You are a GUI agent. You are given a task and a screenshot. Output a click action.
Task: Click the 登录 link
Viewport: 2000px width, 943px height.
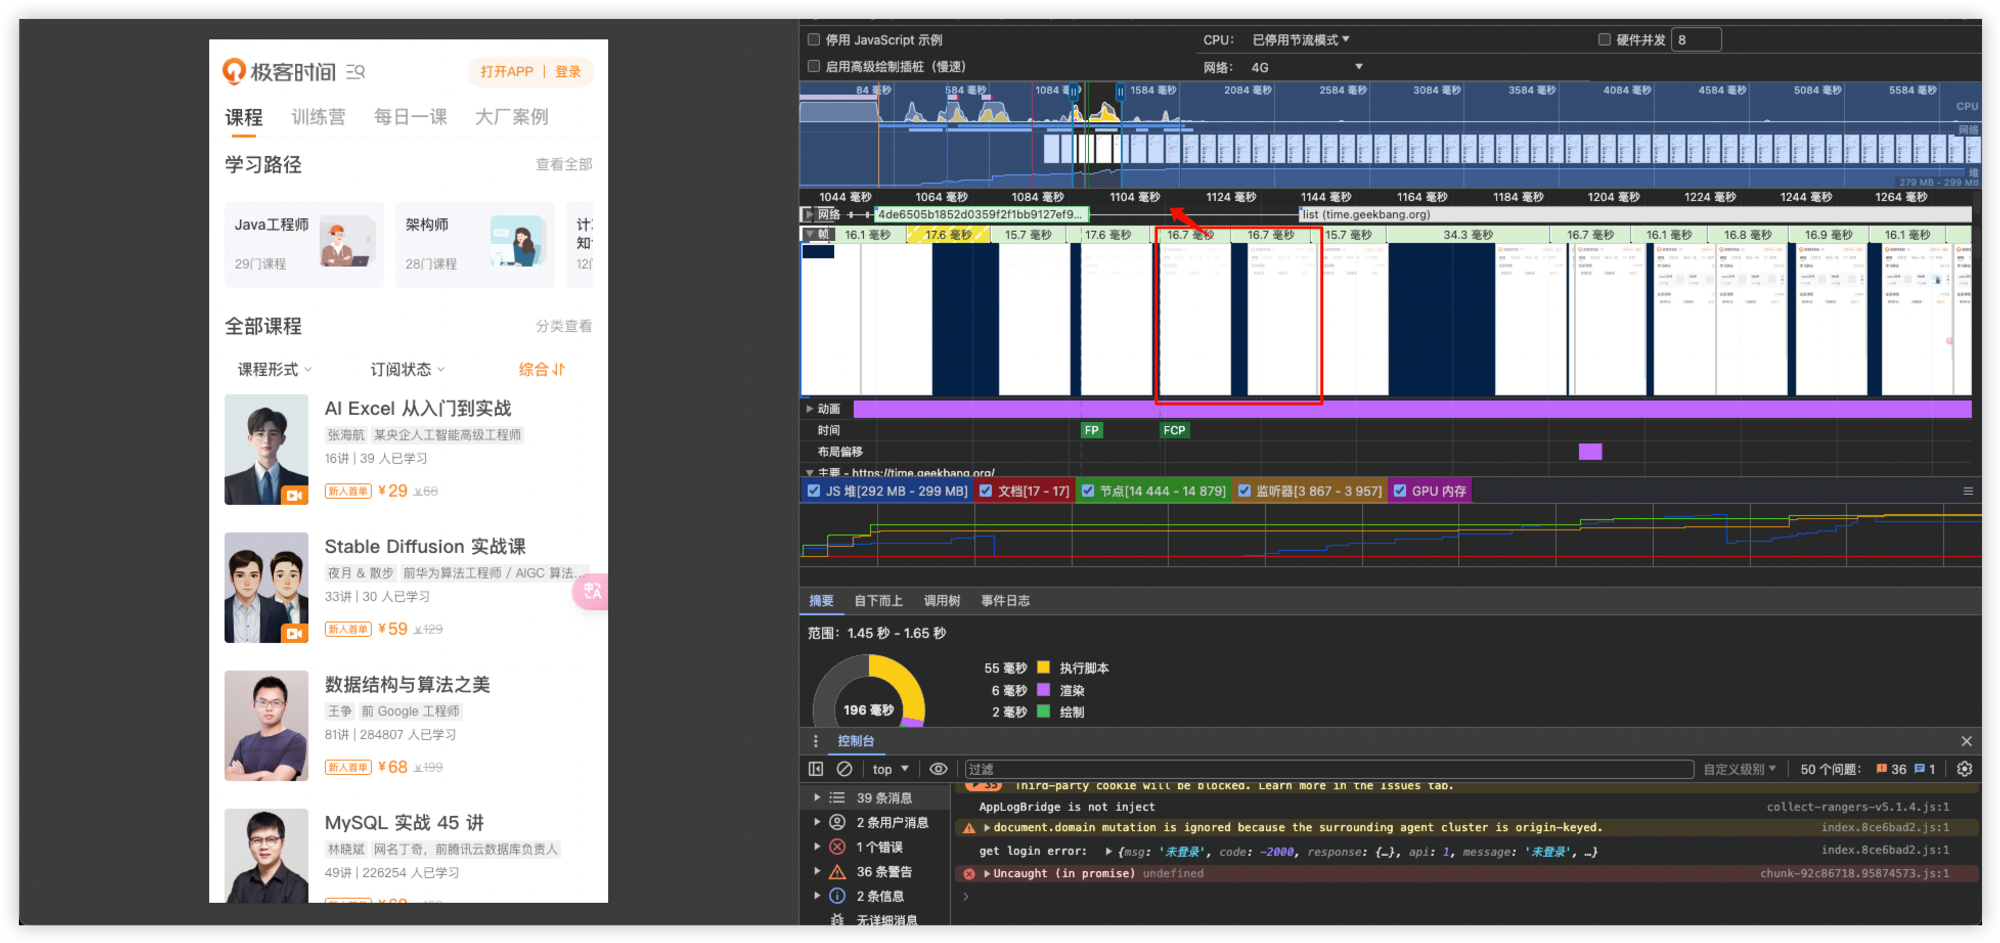tap(568, 72)
